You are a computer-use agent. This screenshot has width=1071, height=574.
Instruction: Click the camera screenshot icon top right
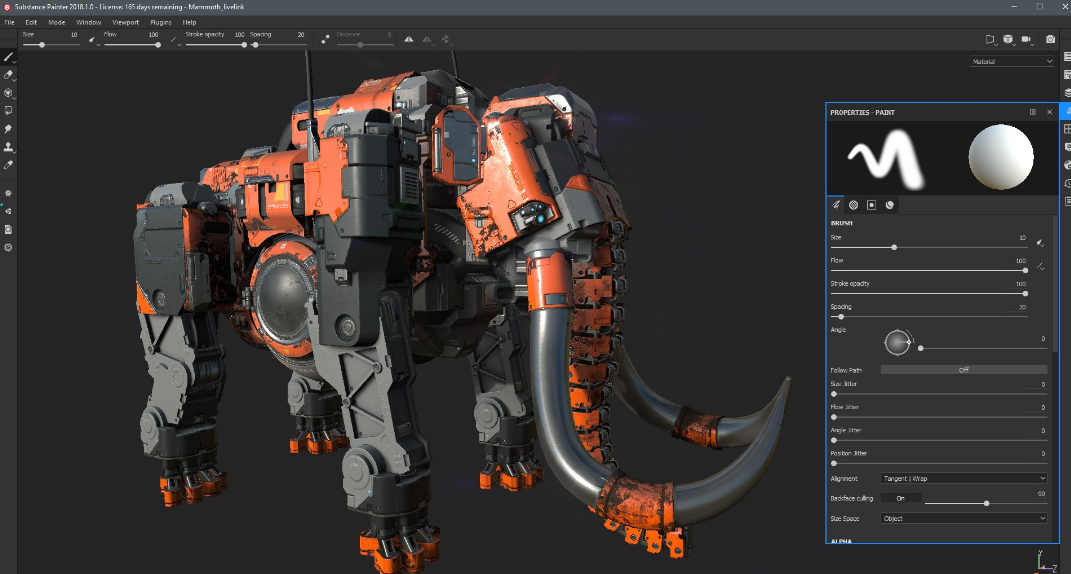click(1050, 40)
